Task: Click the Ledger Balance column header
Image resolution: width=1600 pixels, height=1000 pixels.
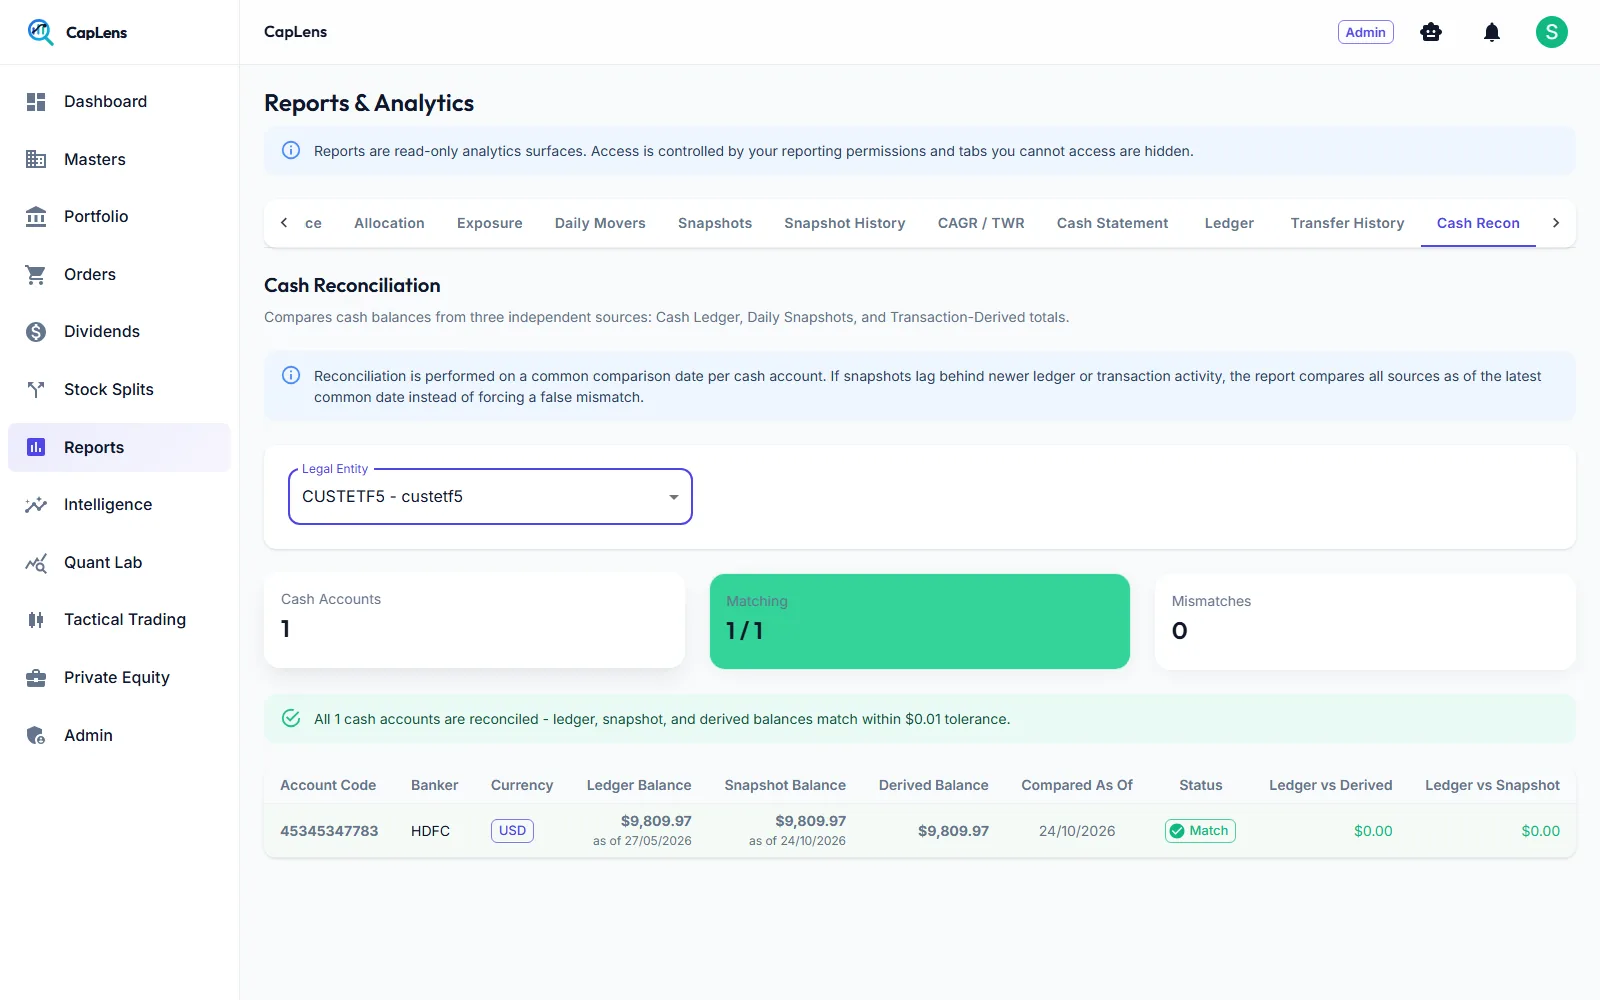Action: [639, 785]
